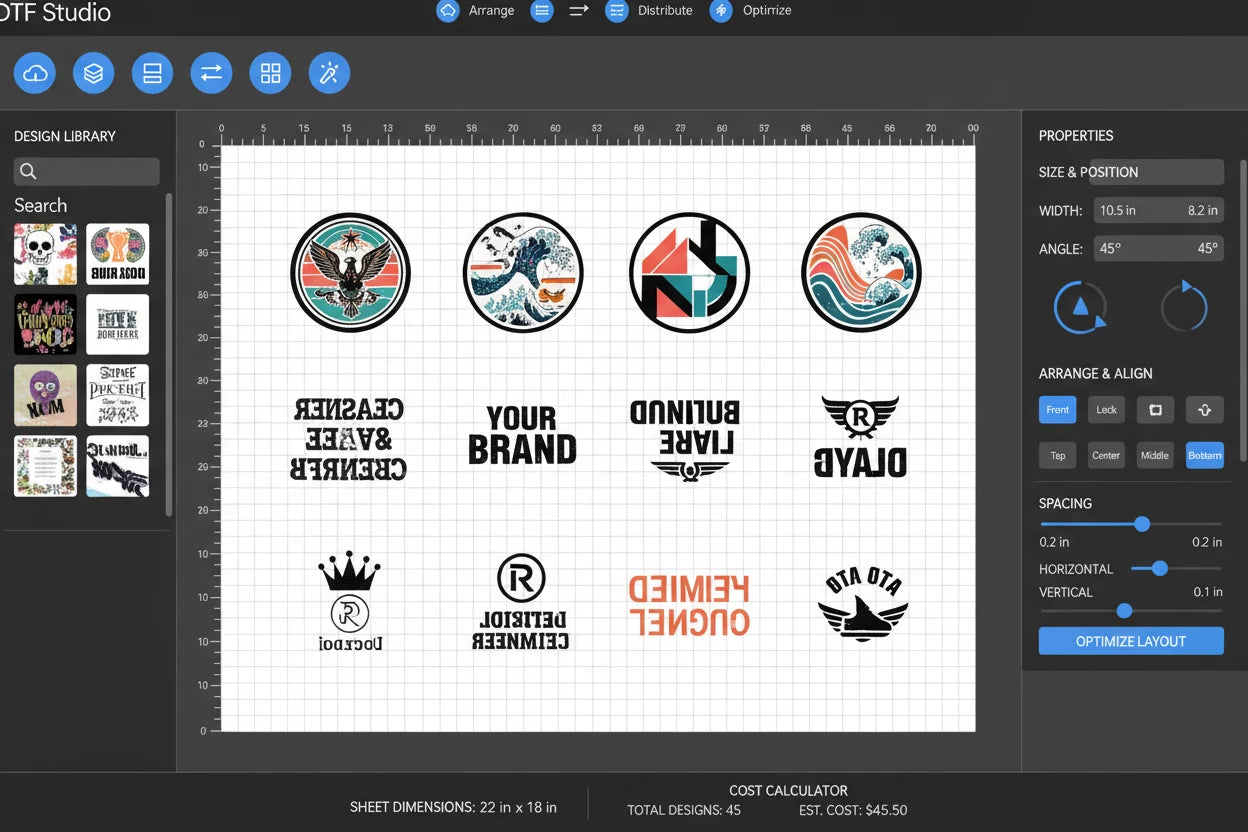Expand the Size & Position section
Image resolution: width=1248 pixels, height=832 pixels.
[1131, 171]
